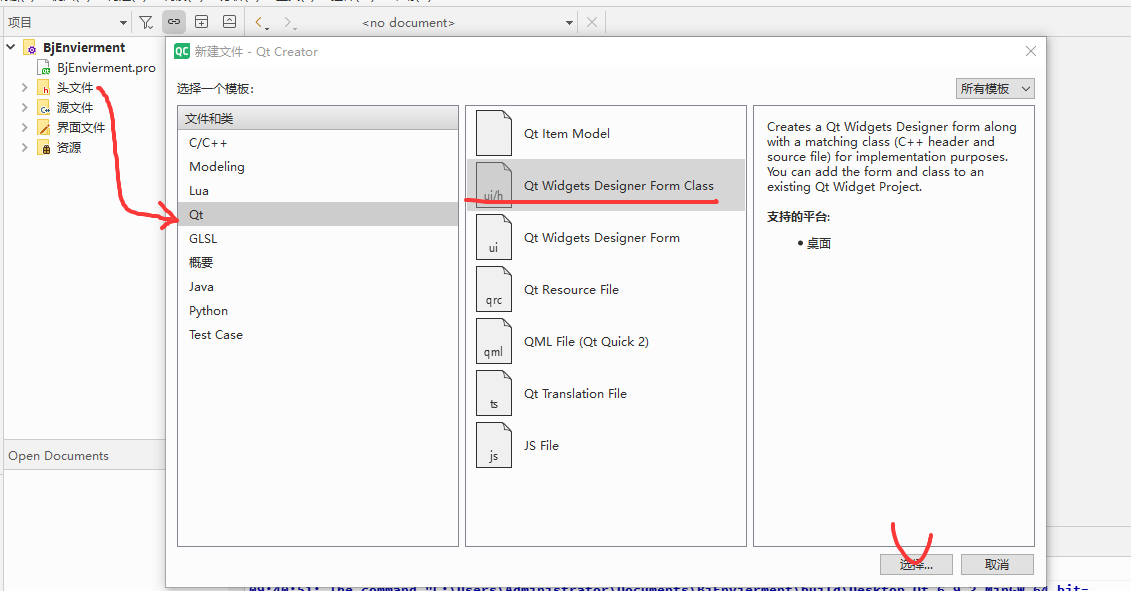Choose the Qt Widgets Designer Form template
This screenshot has width=1131, height=591.
point(606,237)
